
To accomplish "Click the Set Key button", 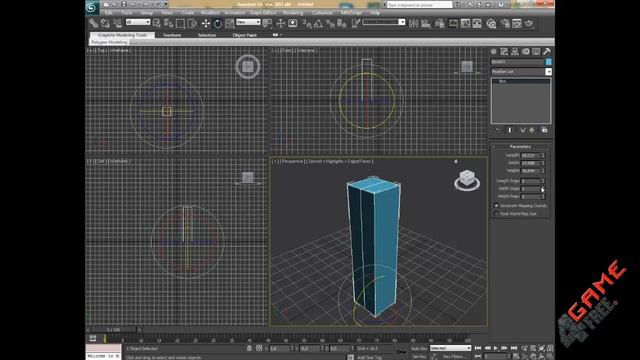I will coord(419,356).
